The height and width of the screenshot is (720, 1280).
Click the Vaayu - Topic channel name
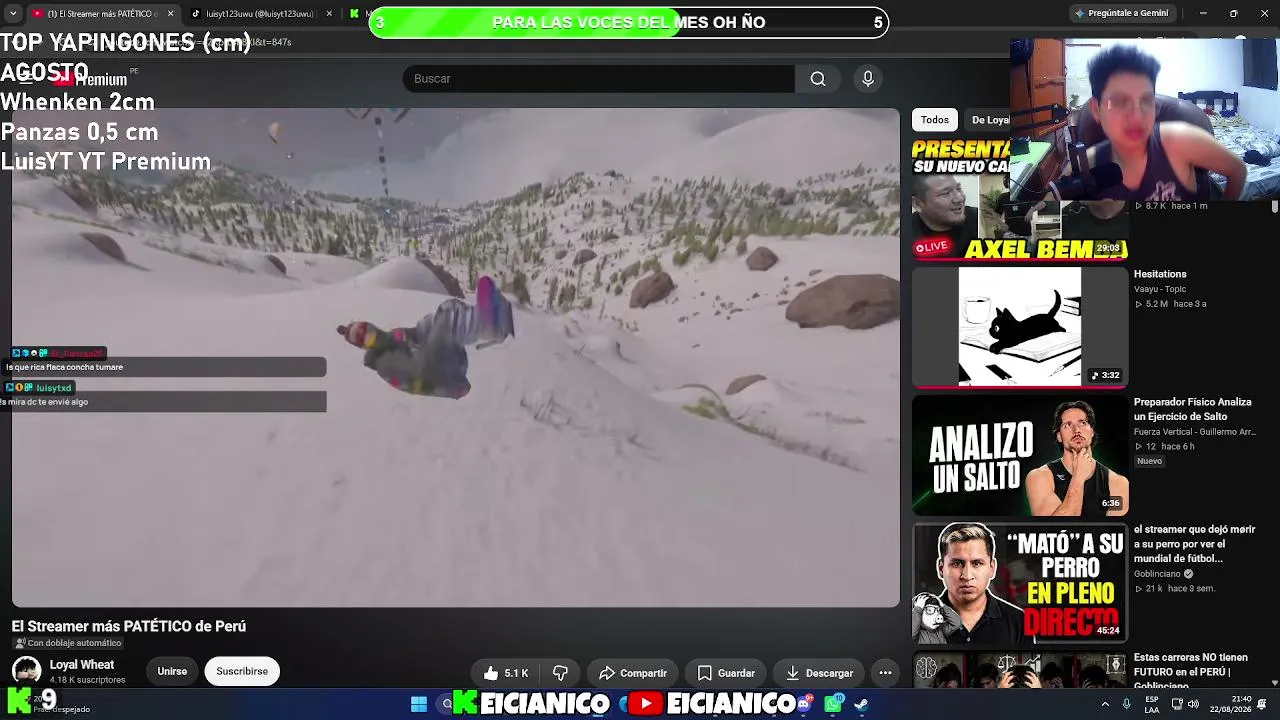coord(1160,289)
